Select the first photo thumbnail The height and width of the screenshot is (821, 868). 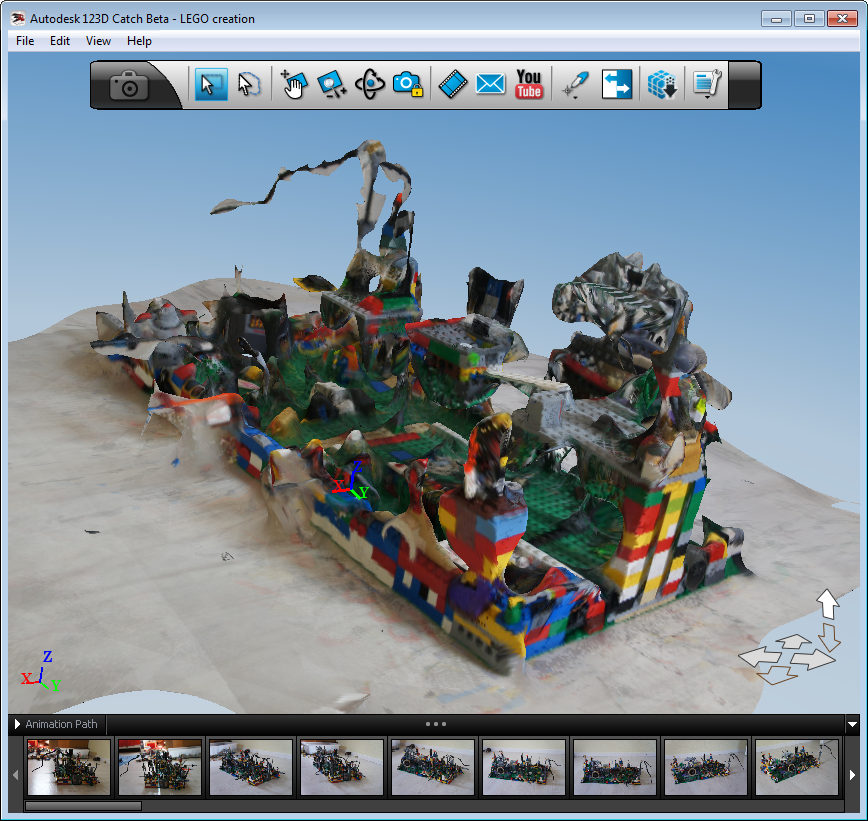69,767
